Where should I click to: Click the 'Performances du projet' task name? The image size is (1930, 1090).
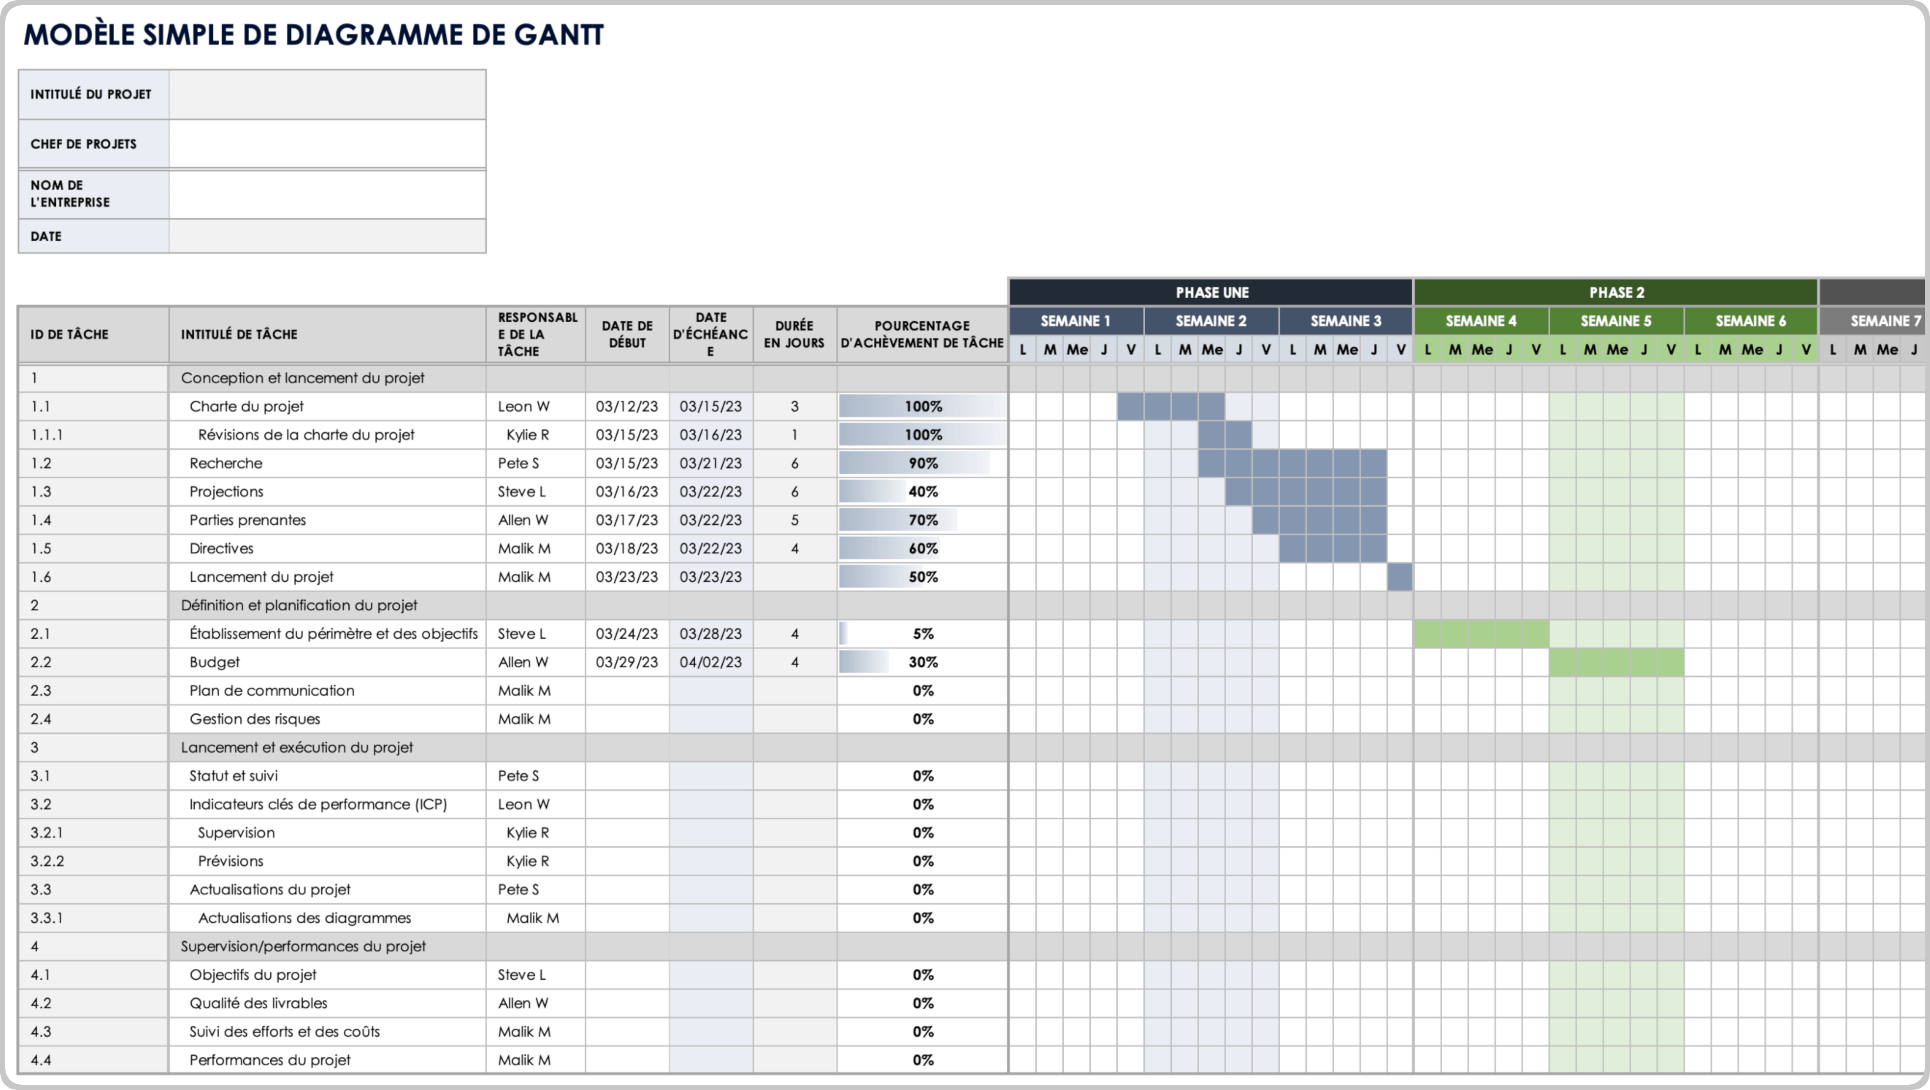(270, 1060)
